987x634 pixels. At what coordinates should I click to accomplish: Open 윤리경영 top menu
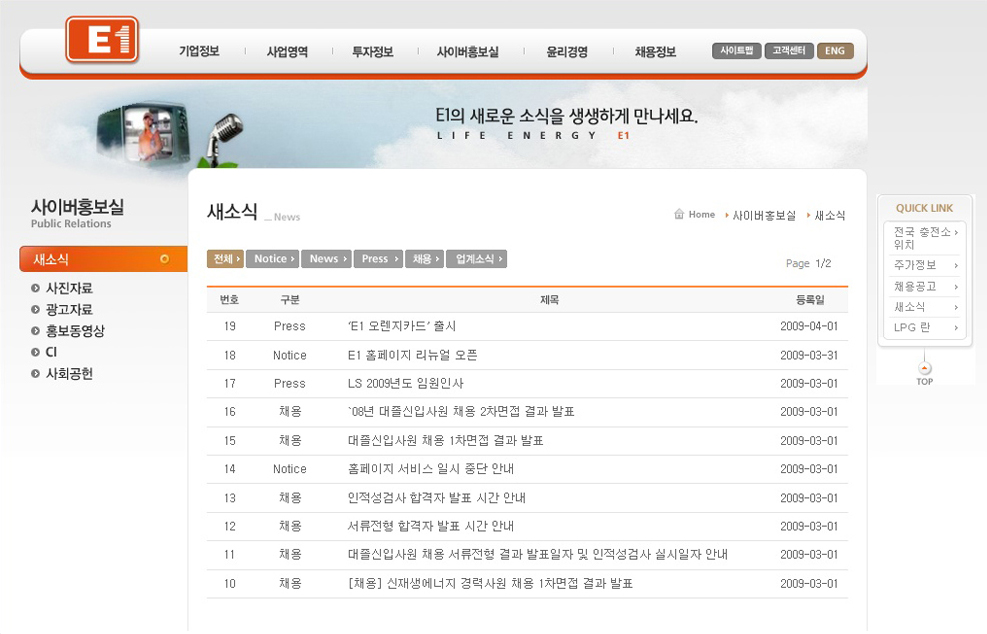click(x=567, y=52)
